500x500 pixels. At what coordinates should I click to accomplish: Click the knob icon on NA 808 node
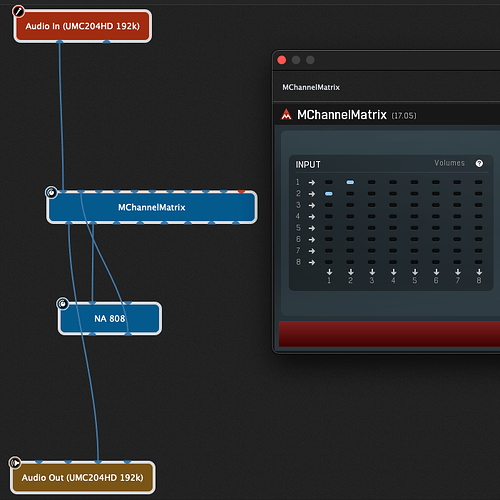(63, 304)
